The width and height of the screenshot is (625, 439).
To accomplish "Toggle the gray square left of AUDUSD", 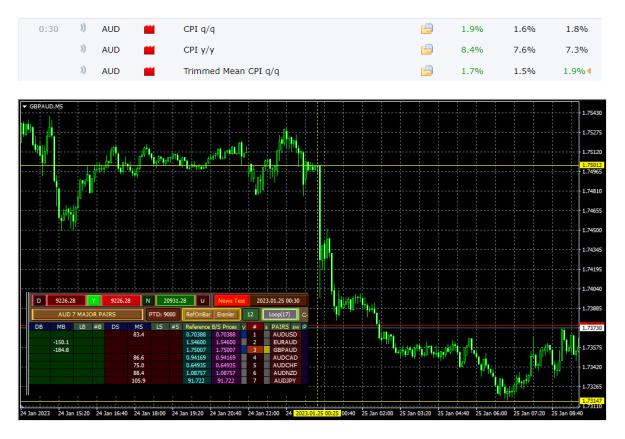I will pos(267,335).
